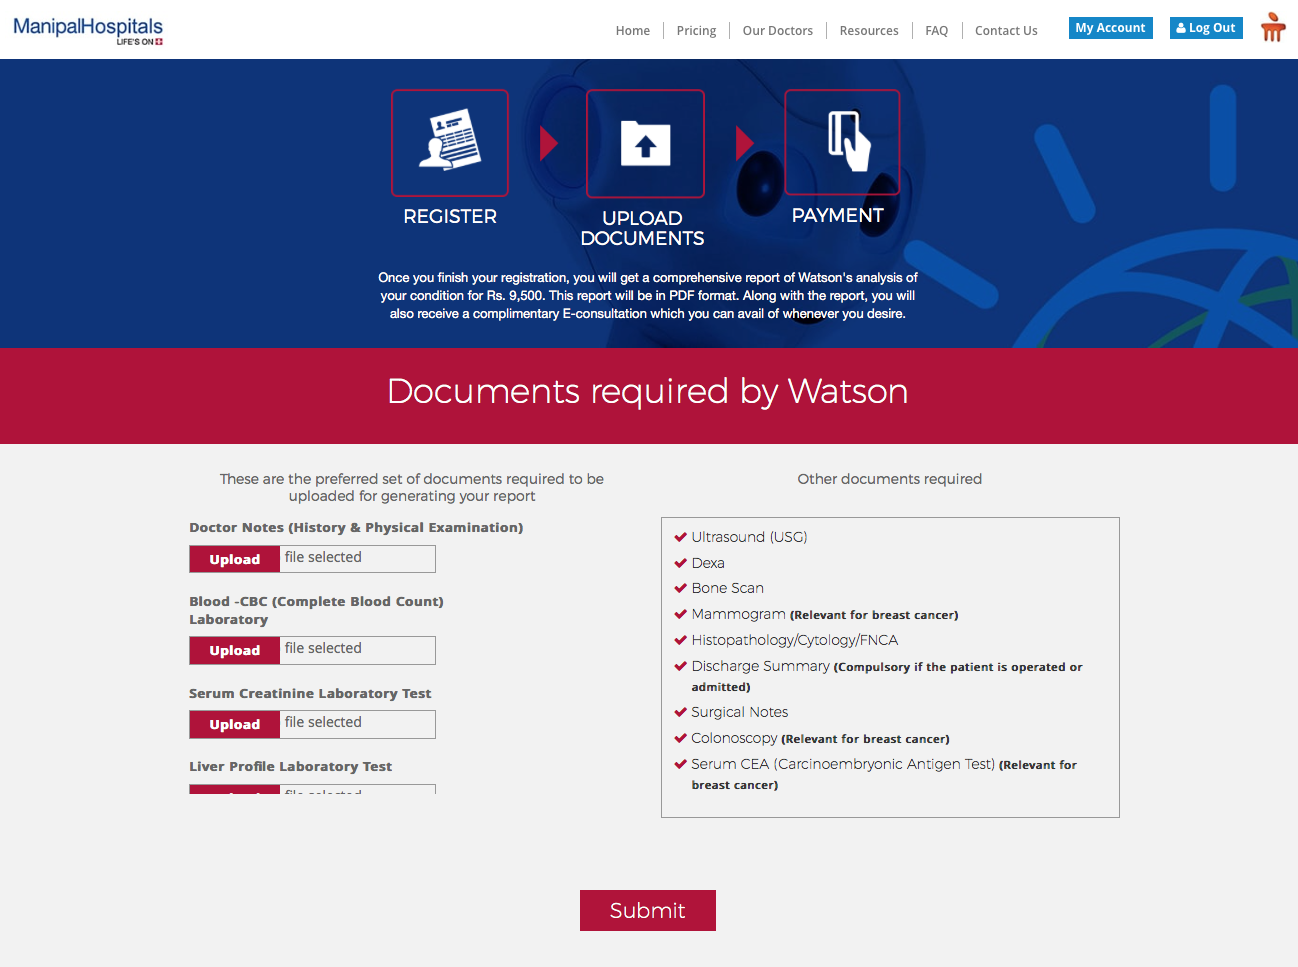Click checkmark next to Bone Scan
The height and width of the screenshot is (967, 1298).
pos(681,588)
